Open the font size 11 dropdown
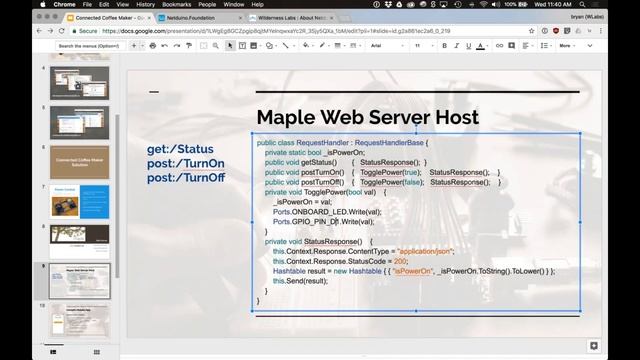The image size is (640, 360). 424,46
